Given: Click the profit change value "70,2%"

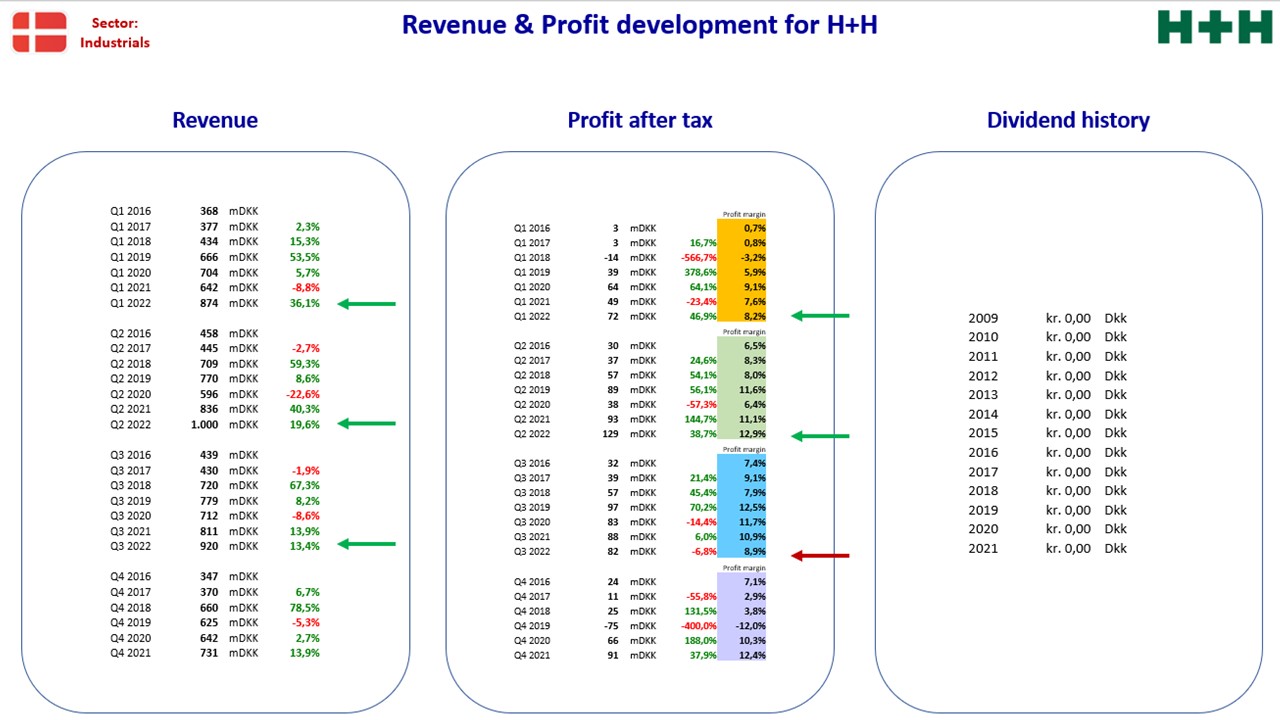Looking at the screenshot, I should click(702, 508).
